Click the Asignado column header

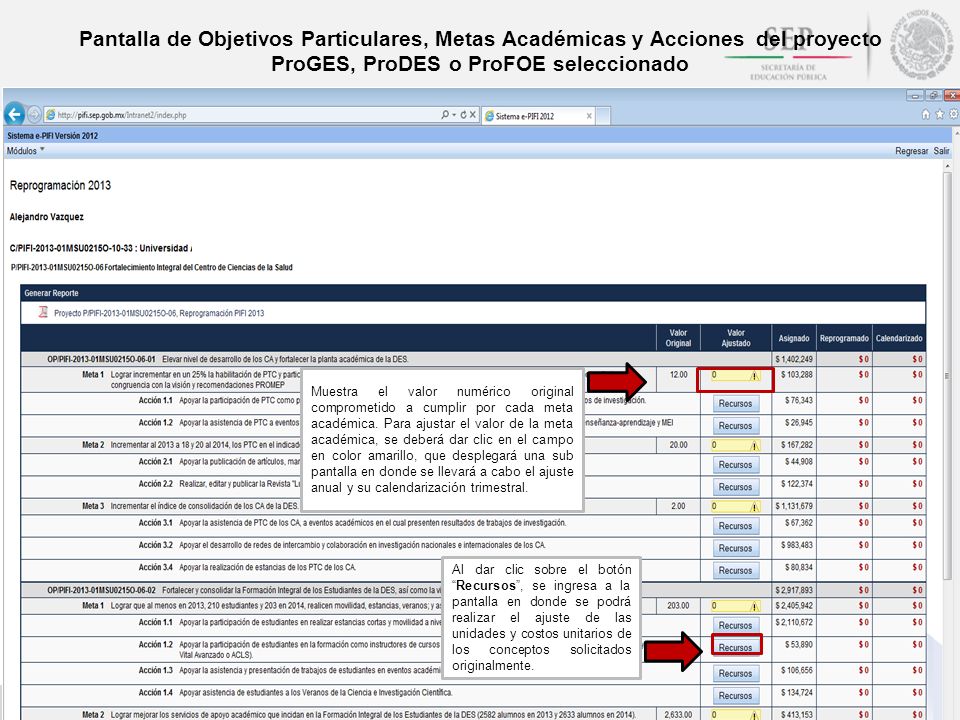click(x=793, y=338)
